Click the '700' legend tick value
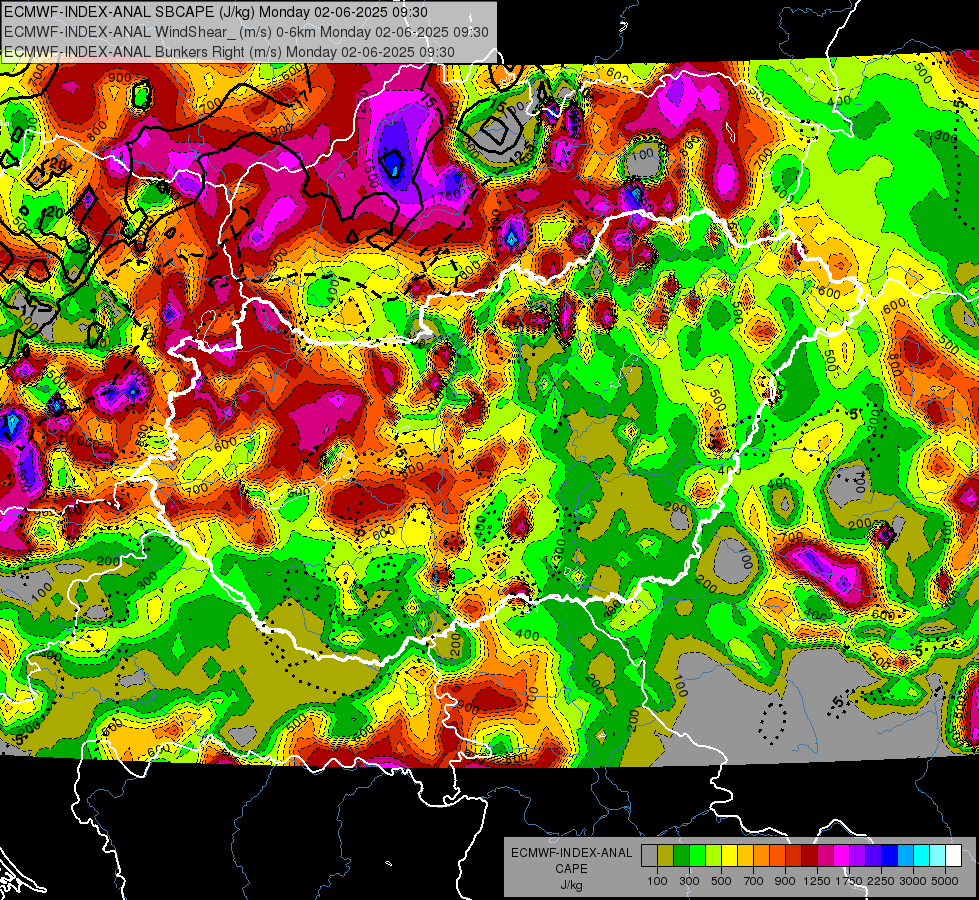 coord(754,881)
